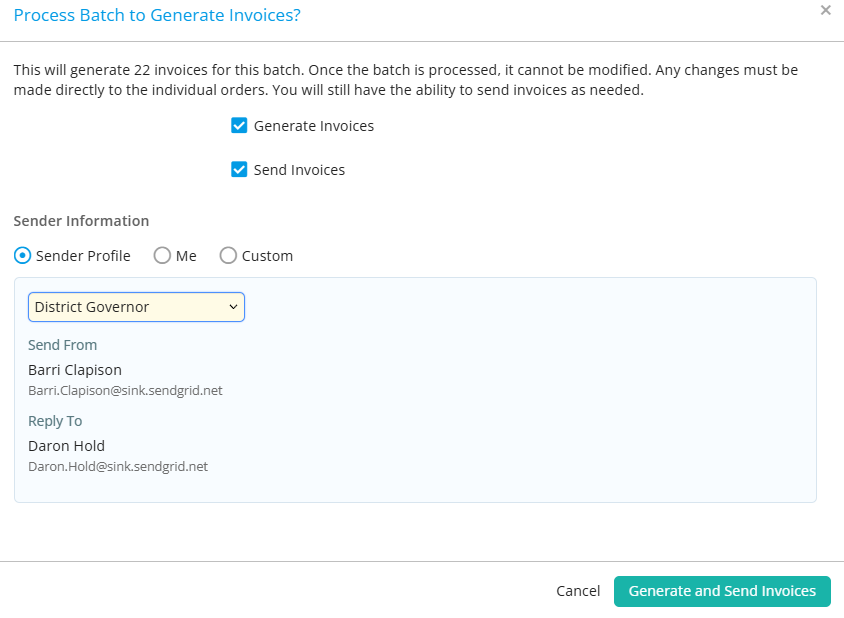Image resolution: width=844 pixels, height=618 pixels.
Task: Click the Daron Hold reply-to name
Action: [66, 446]
